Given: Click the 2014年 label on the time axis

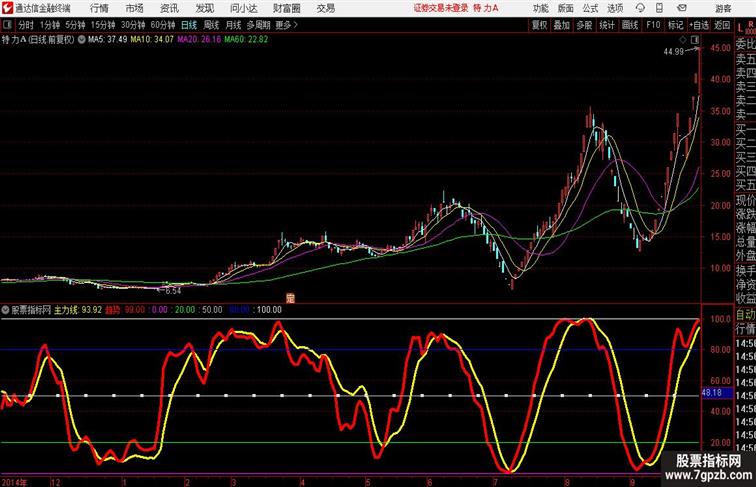Looking at the screenshot, I should pos(14,482).
